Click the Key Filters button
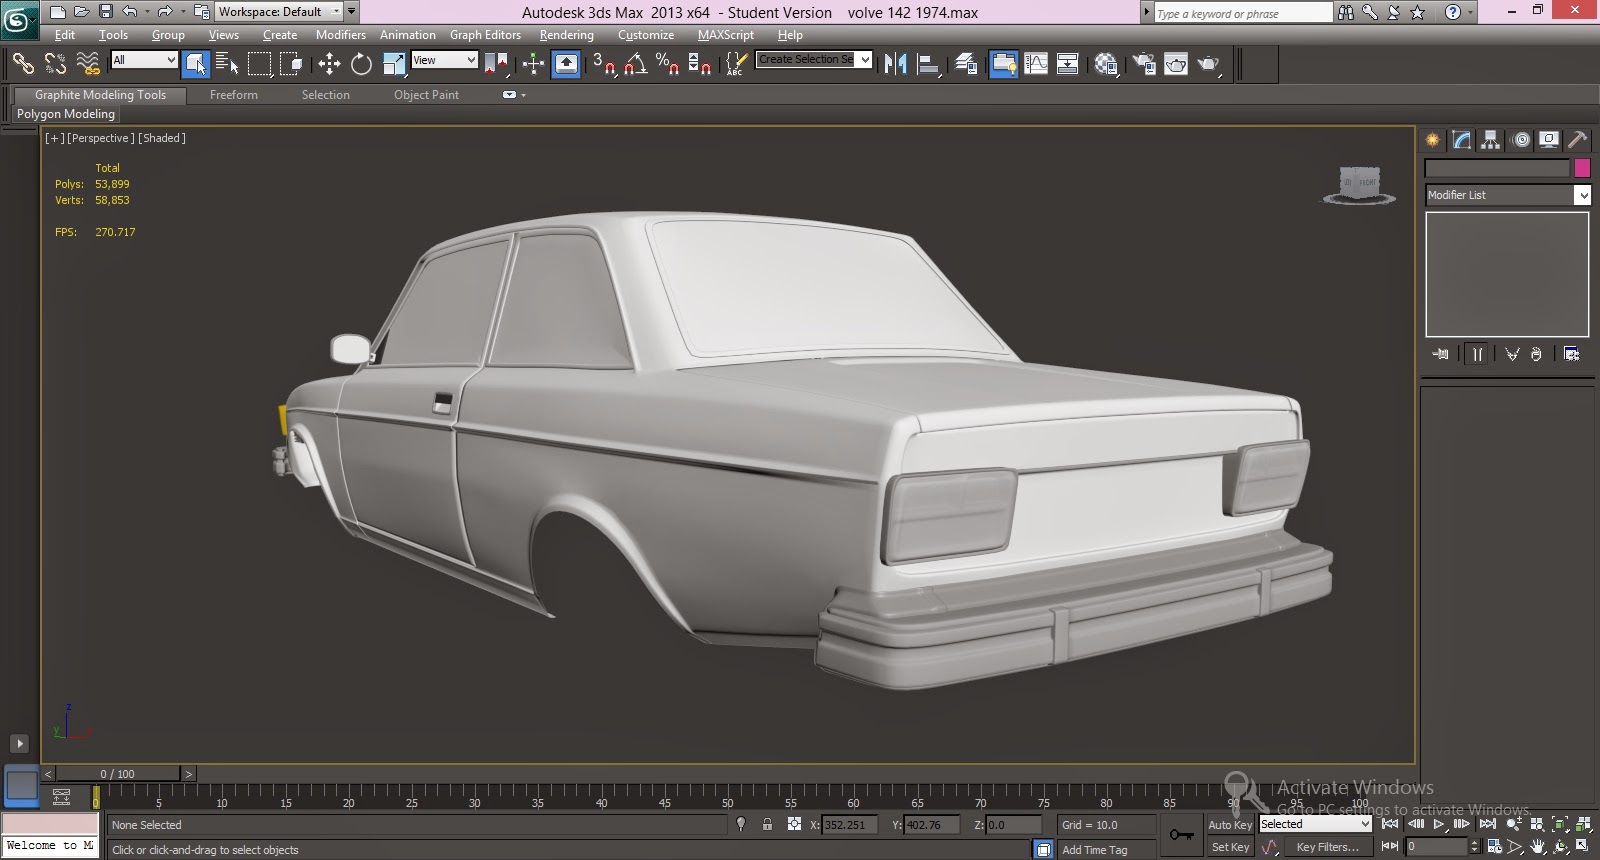The image size is (1600, 860). 1327,847
